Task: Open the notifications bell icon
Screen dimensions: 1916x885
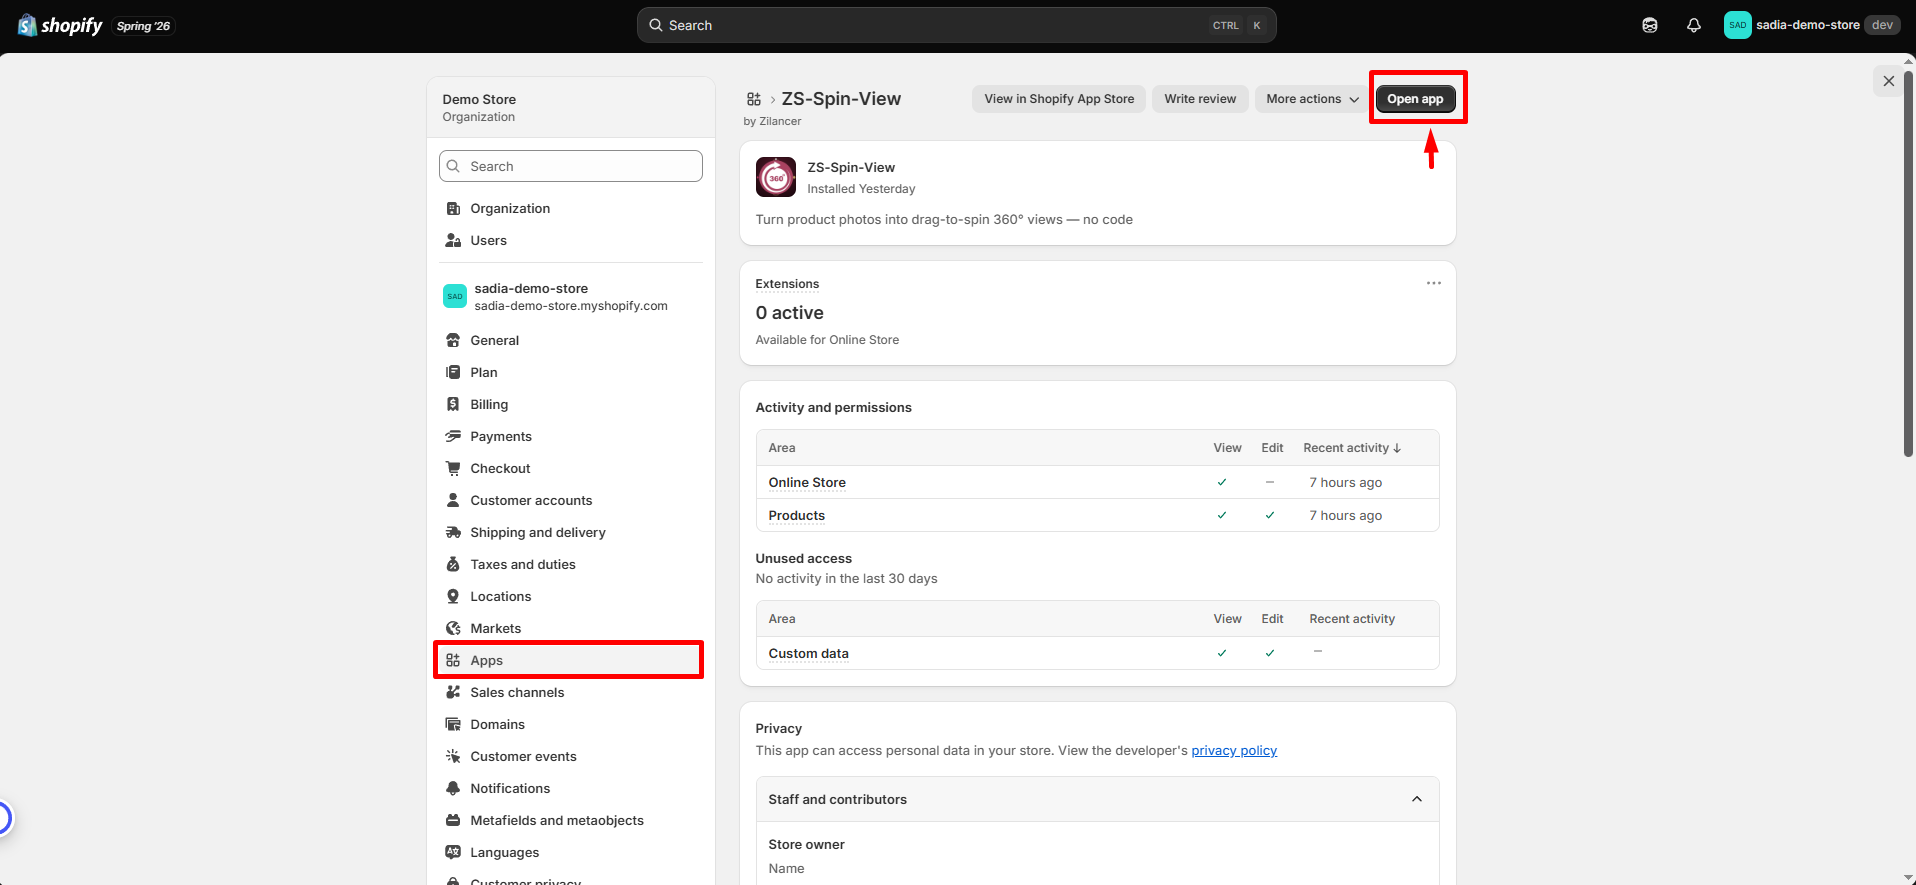Action: (1693, 25)
